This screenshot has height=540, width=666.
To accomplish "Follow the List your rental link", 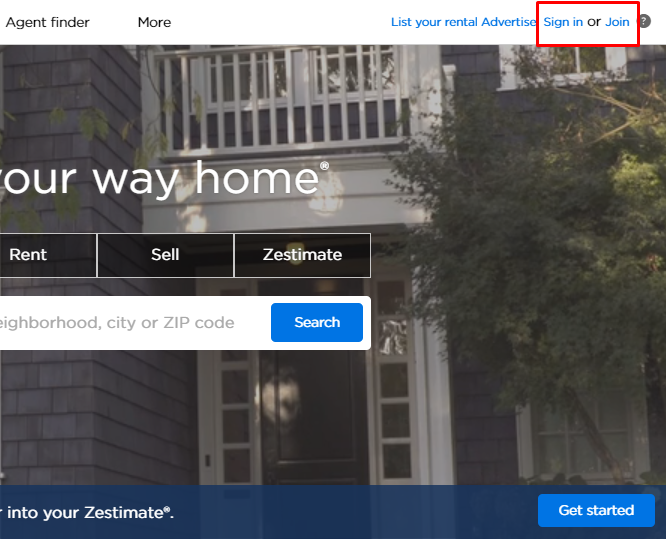I will (x=434, y=22).
